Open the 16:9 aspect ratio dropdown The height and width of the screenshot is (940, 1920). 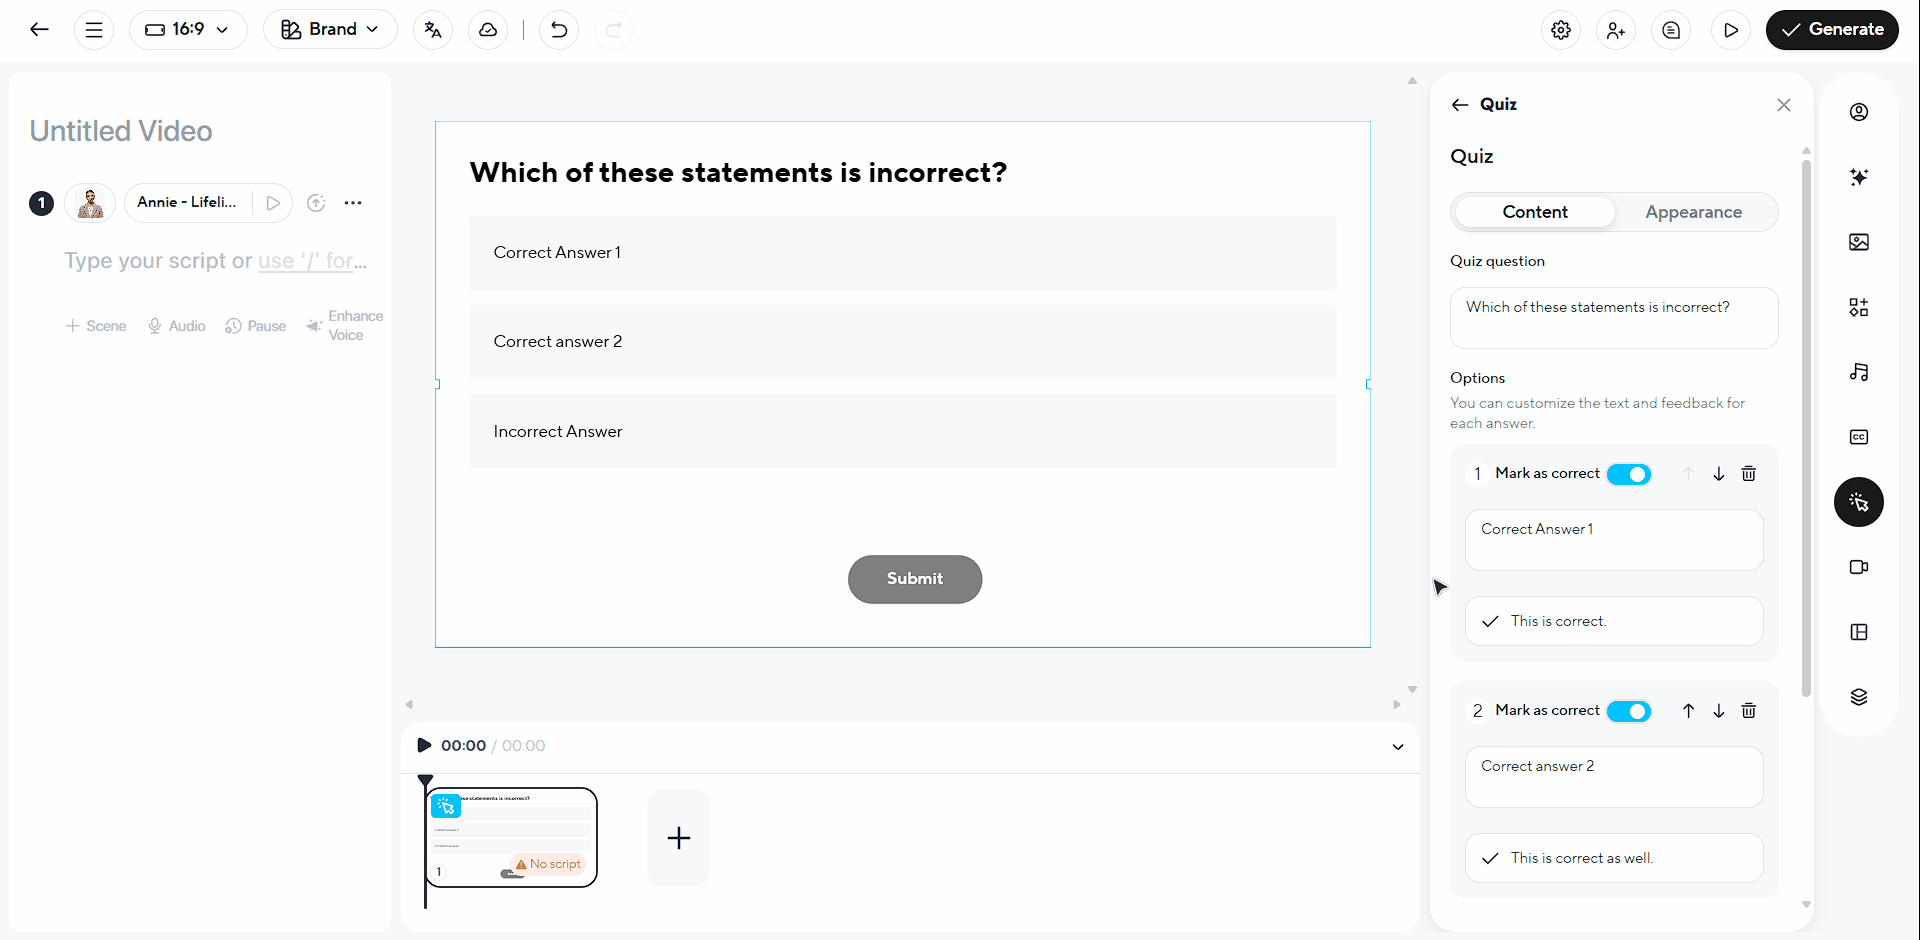pos(188,30)
